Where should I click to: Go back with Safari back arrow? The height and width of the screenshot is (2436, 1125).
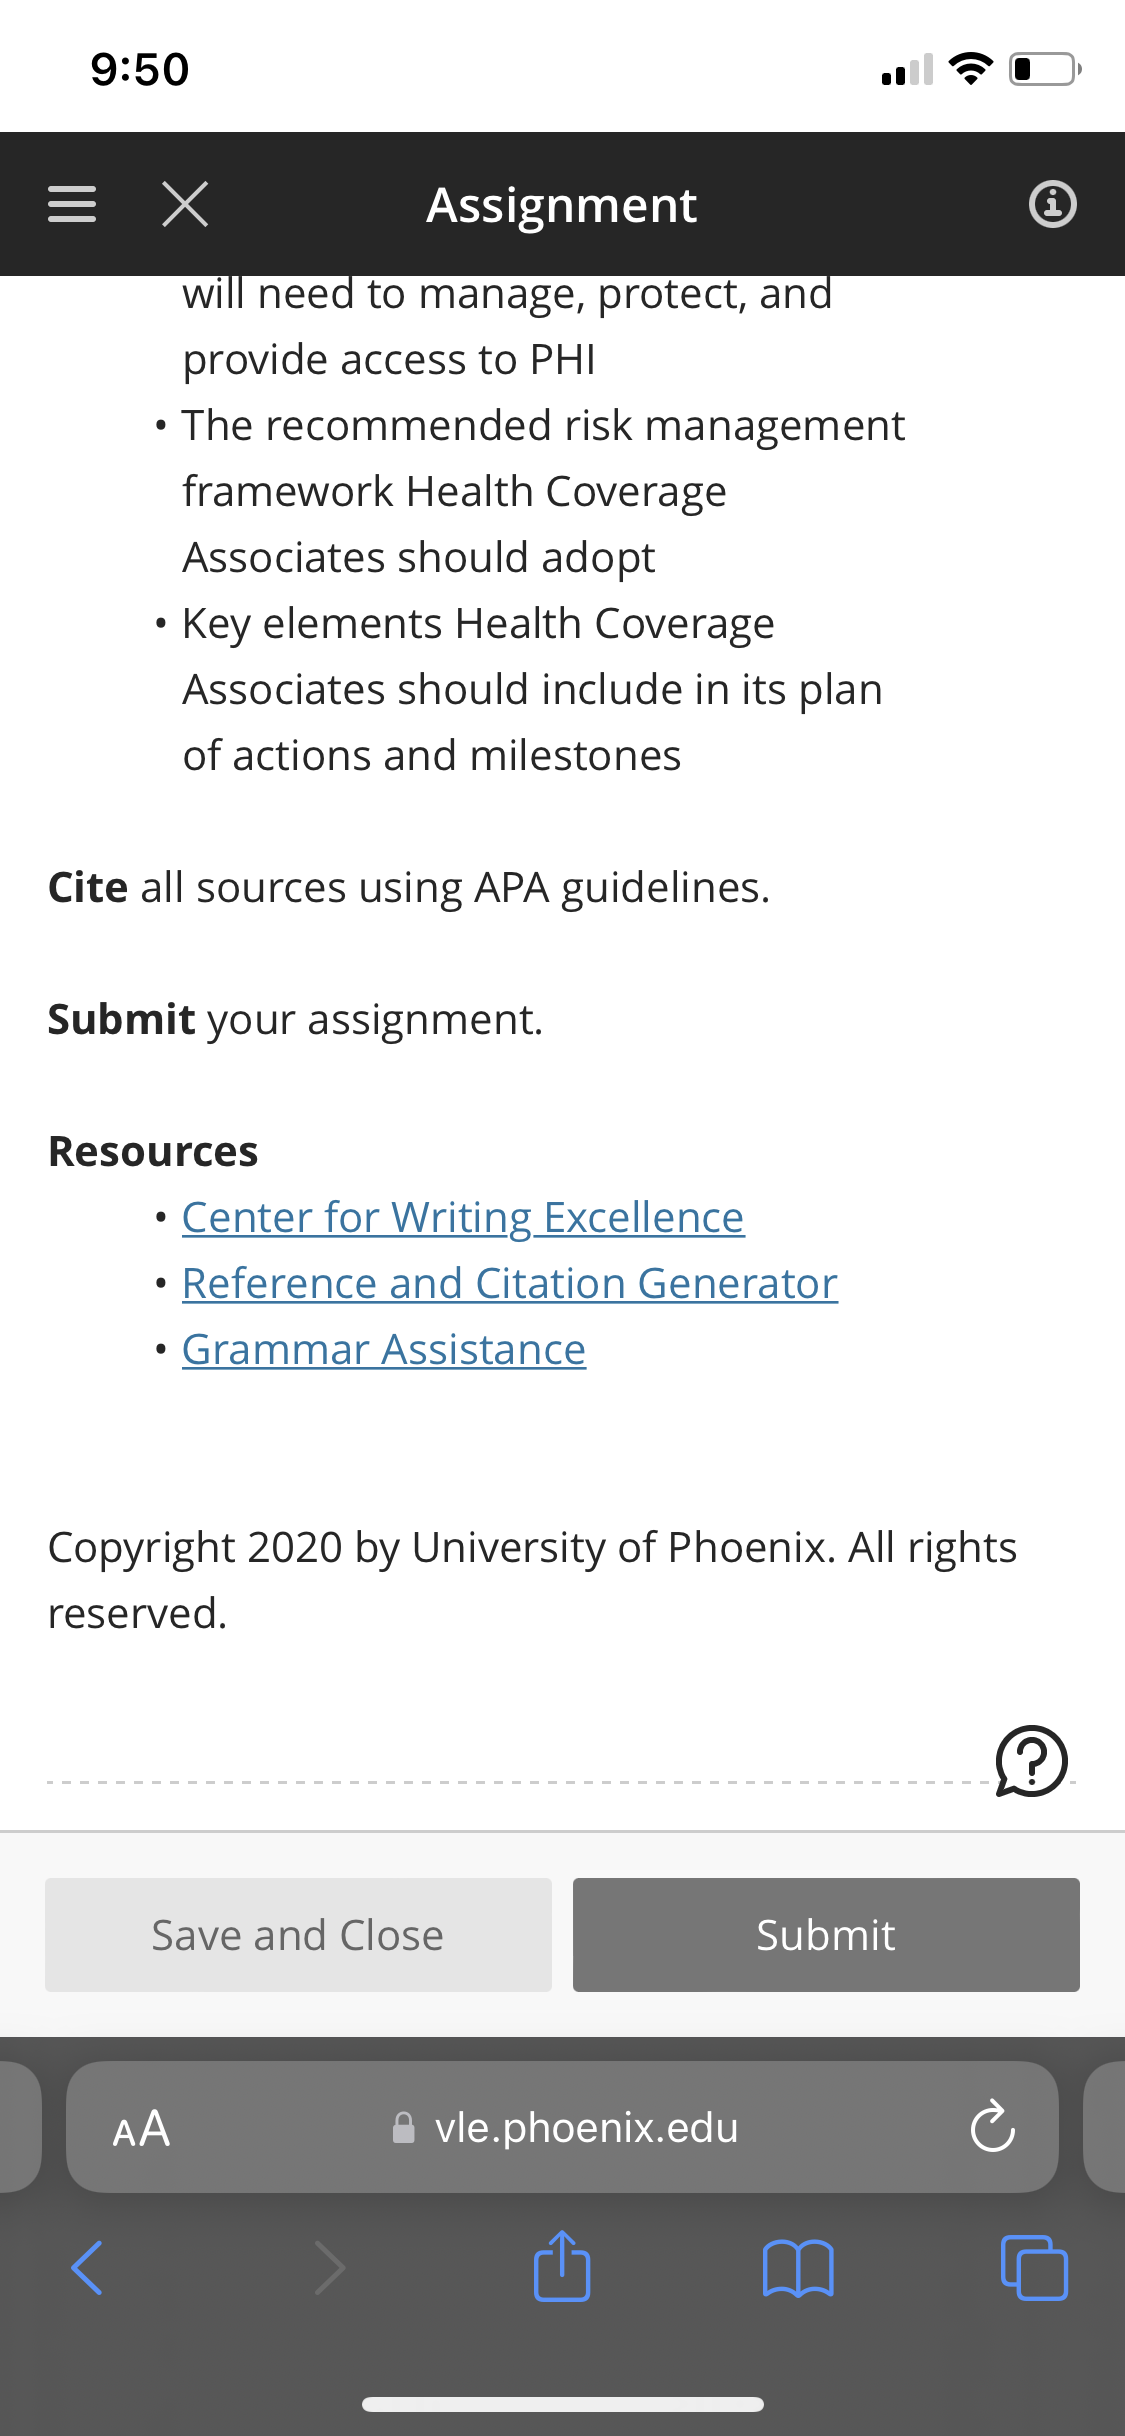(x=87, y=2268)
